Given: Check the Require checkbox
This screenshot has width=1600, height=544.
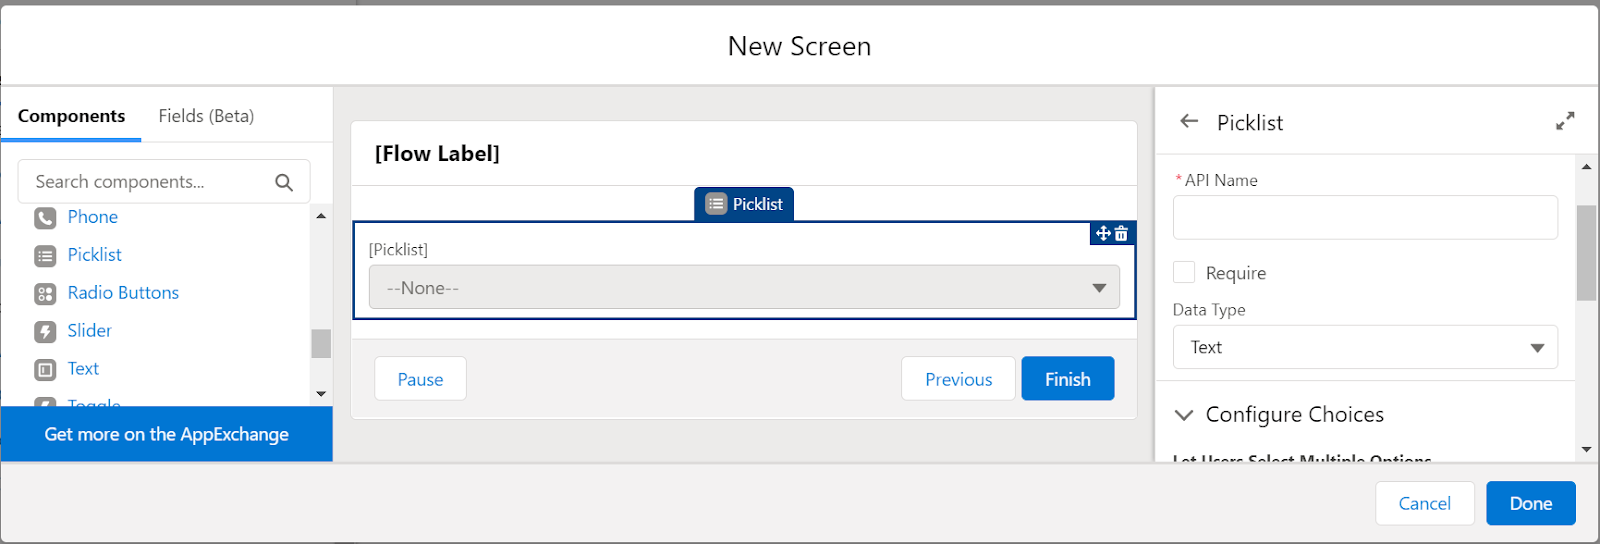Looking at the screenshot, I should click(1184, 273).
